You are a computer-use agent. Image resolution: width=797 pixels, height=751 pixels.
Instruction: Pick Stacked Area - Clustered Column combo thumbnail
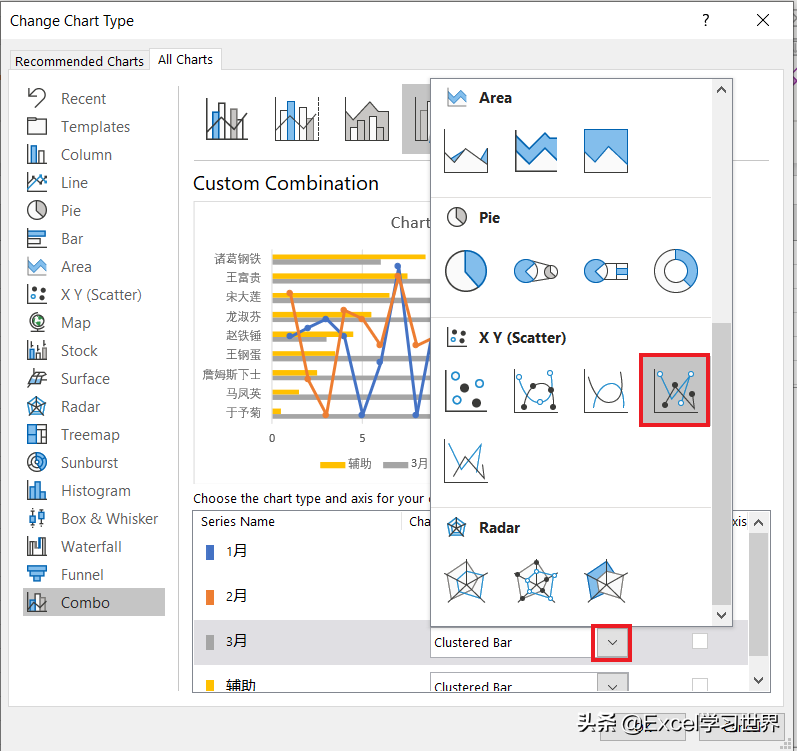367,119
